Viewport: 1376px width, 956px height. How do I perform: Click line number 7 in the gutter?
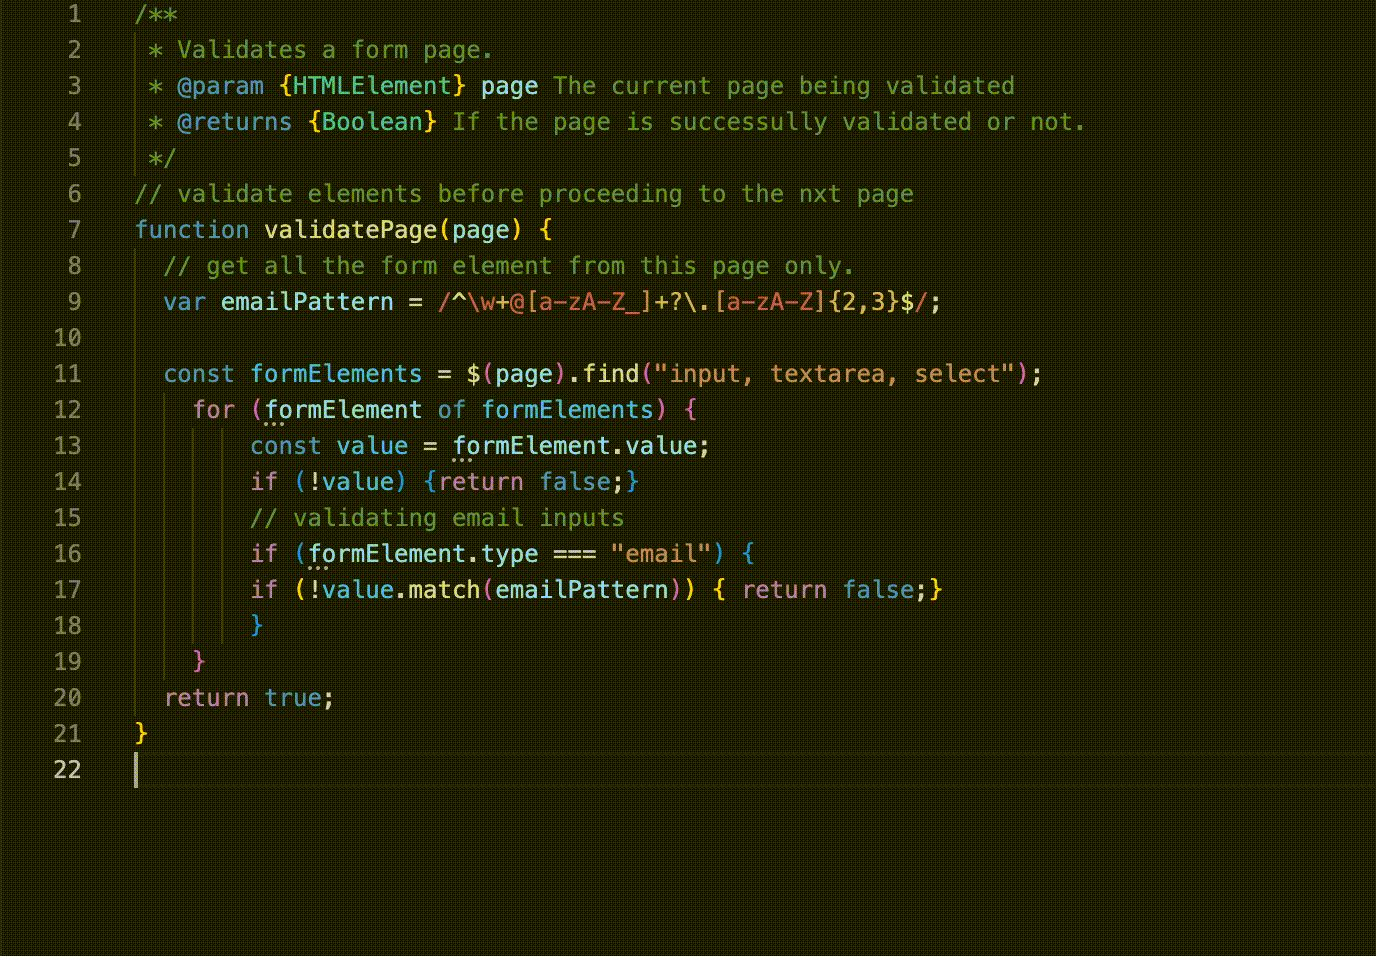tap(74, 230)
